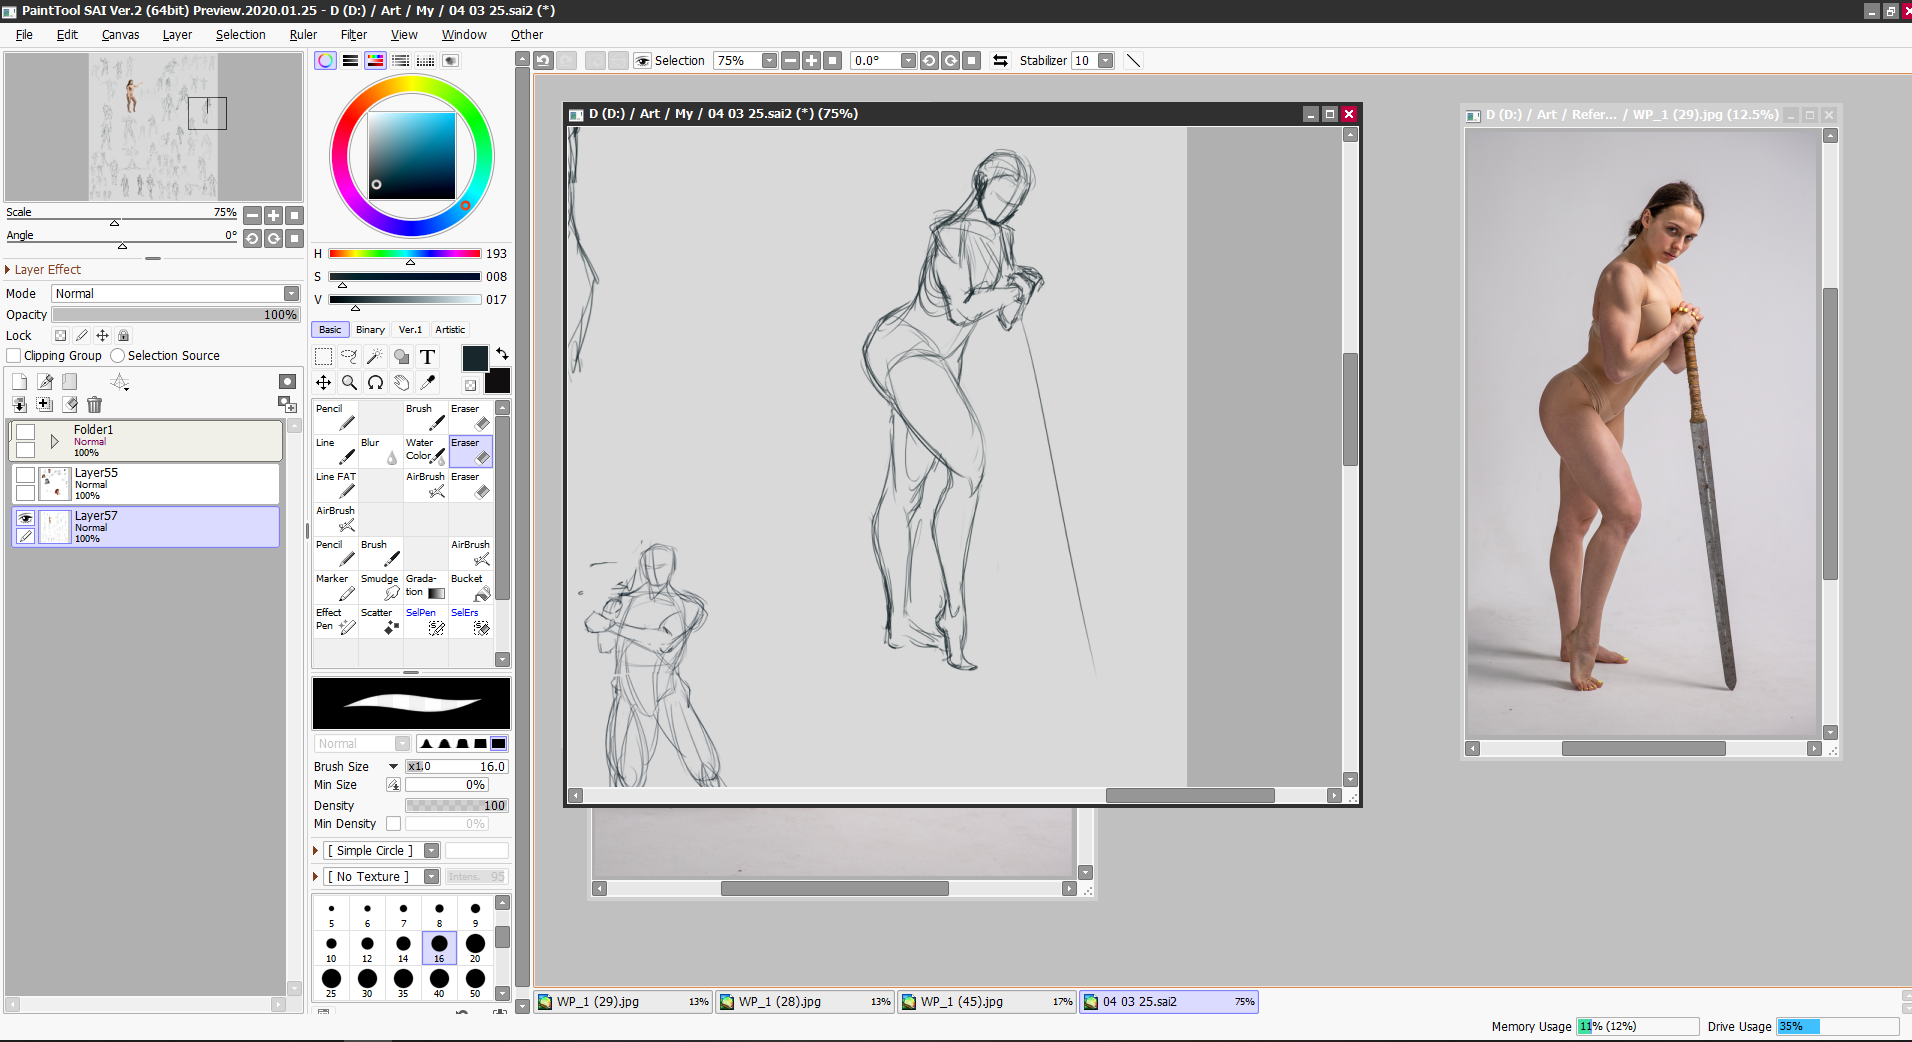Image resolution: width=1912 pixels, height=1042 pixels.
Task: Show Layer55 using its visibility box
Action: coord(25,475)
